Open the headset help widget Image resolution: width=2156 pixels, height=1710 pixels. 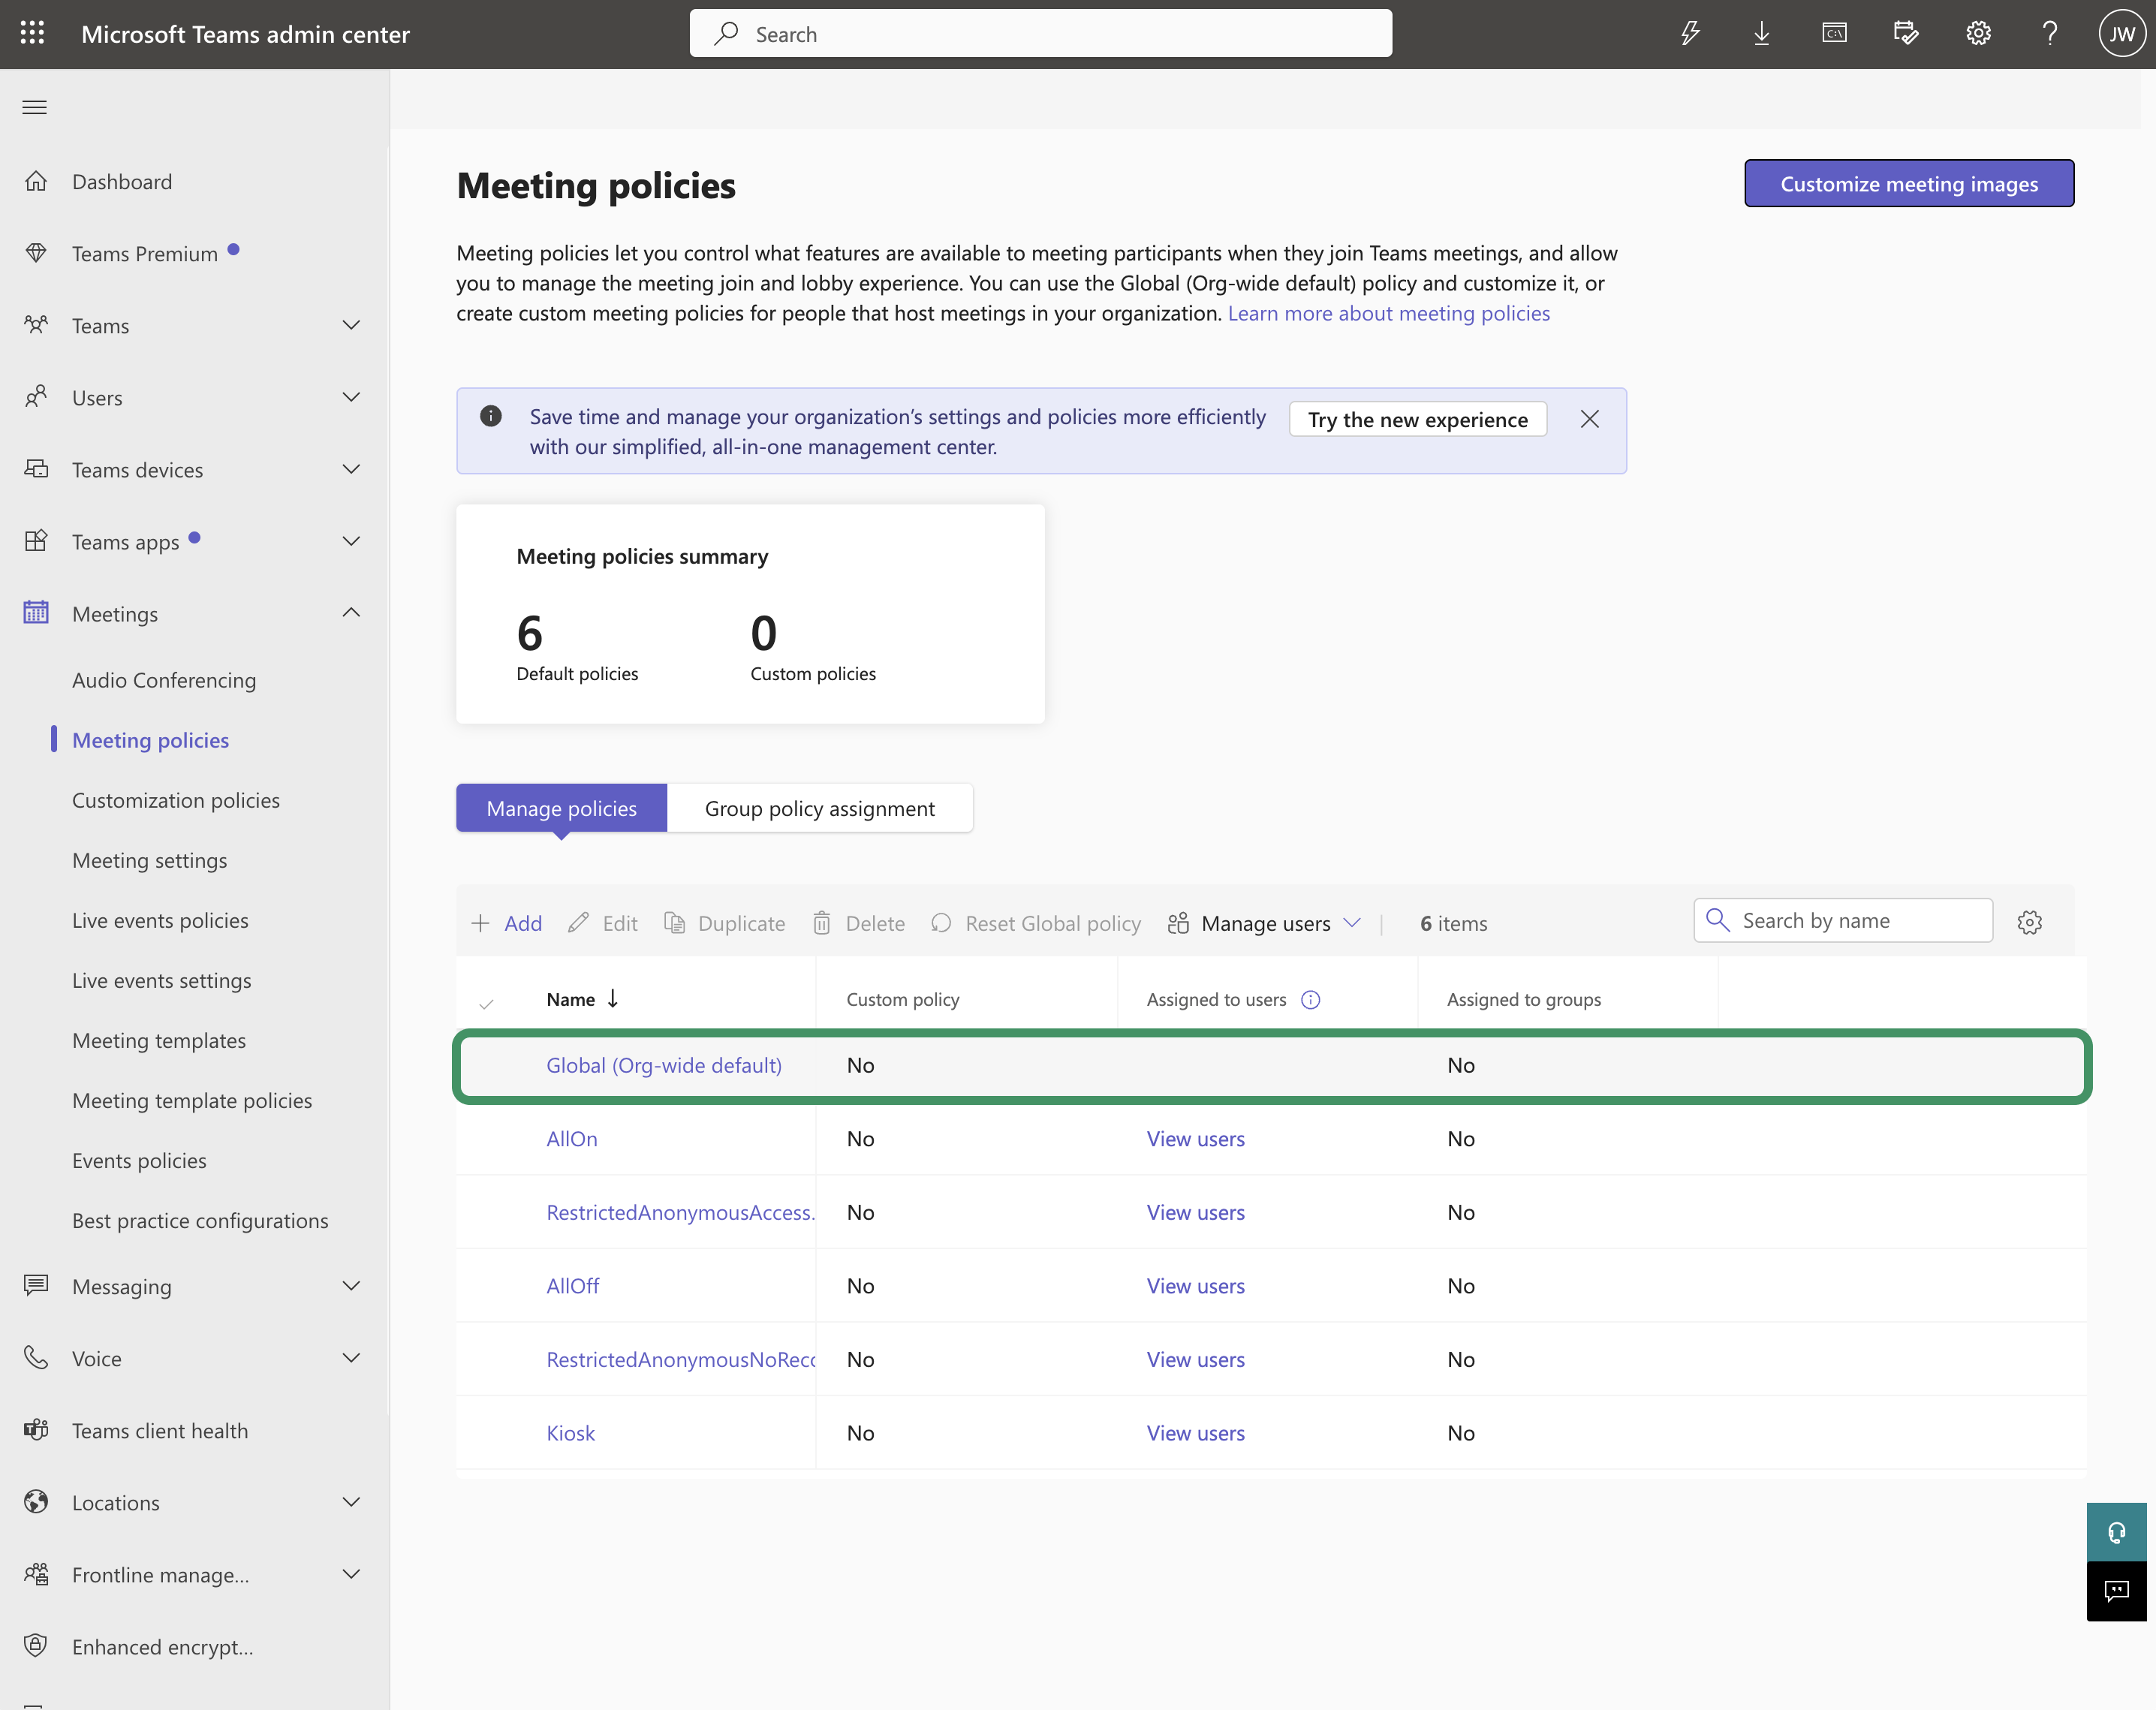[2116, 1532]
